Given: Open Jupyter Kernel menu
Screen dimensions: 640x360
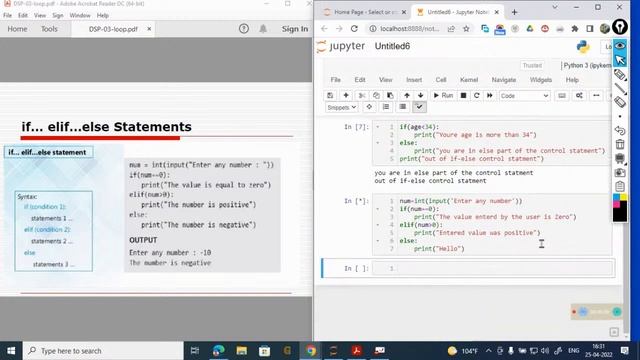Looking at the screenshot, I should 469,80.
